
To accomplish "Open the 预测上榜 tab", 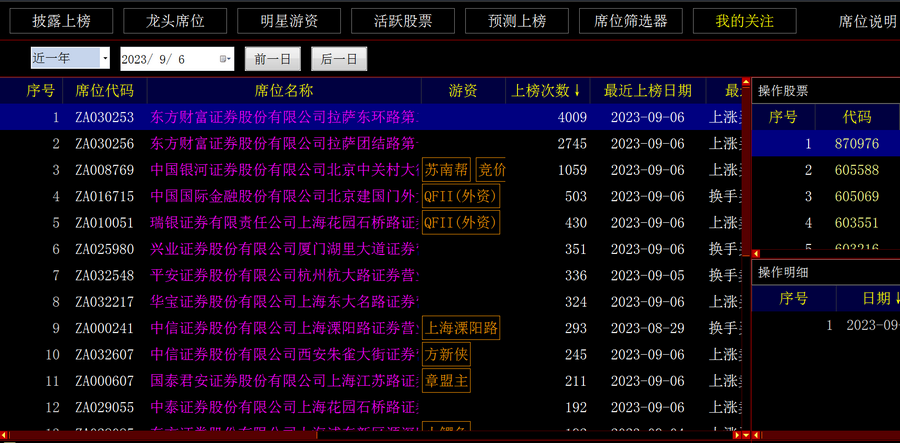I will pyautogui.click(x=517, y=21).
